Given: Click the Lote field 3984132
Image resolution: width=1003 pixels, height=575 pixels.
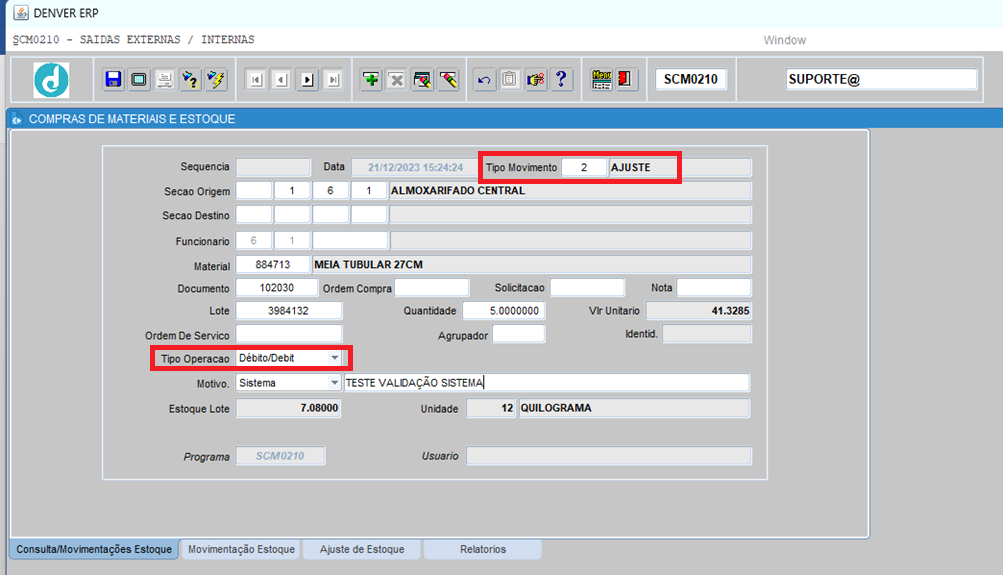Looking at the screenshot, I should [288, 311].
